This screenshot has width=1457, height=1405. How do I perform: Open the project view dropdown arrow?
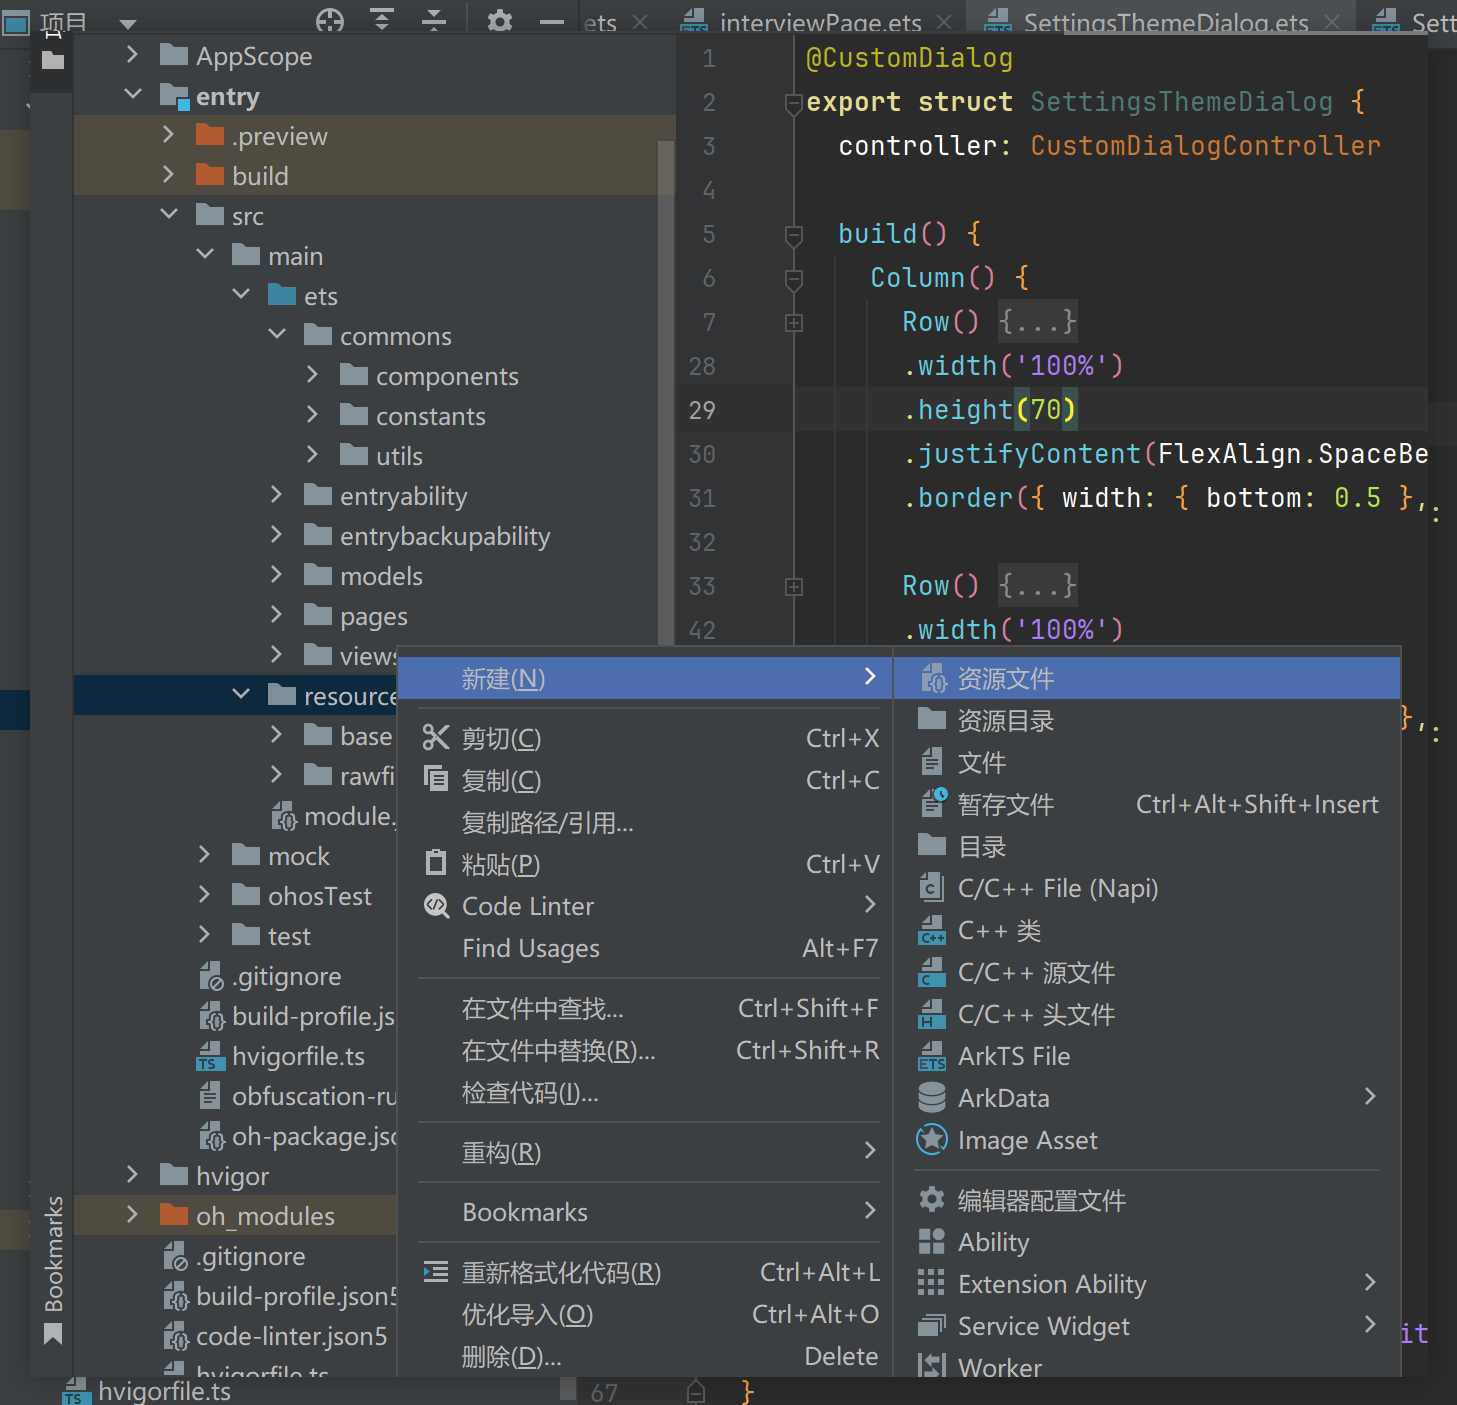[127, 23]
